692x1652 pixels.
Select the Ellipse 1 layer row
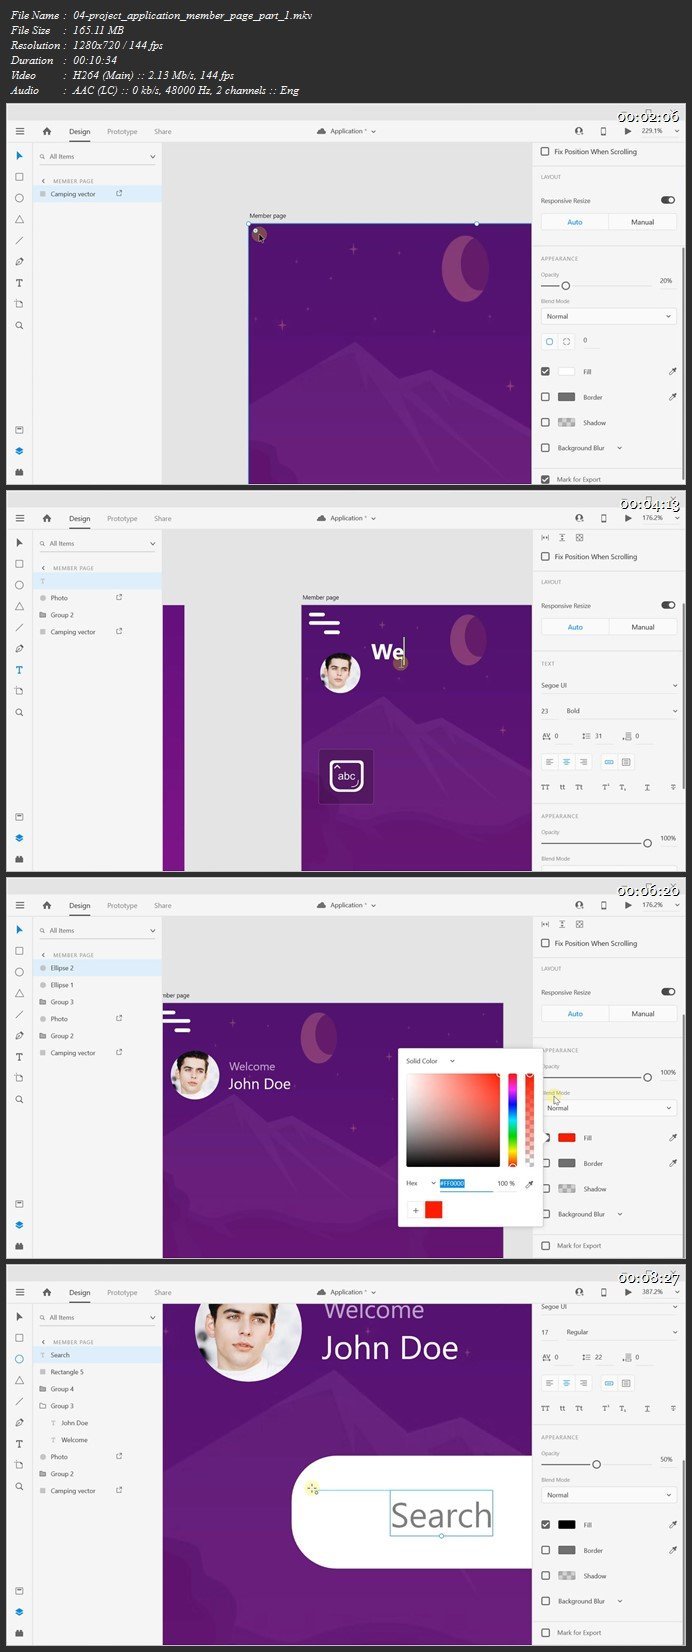point(97,985)
